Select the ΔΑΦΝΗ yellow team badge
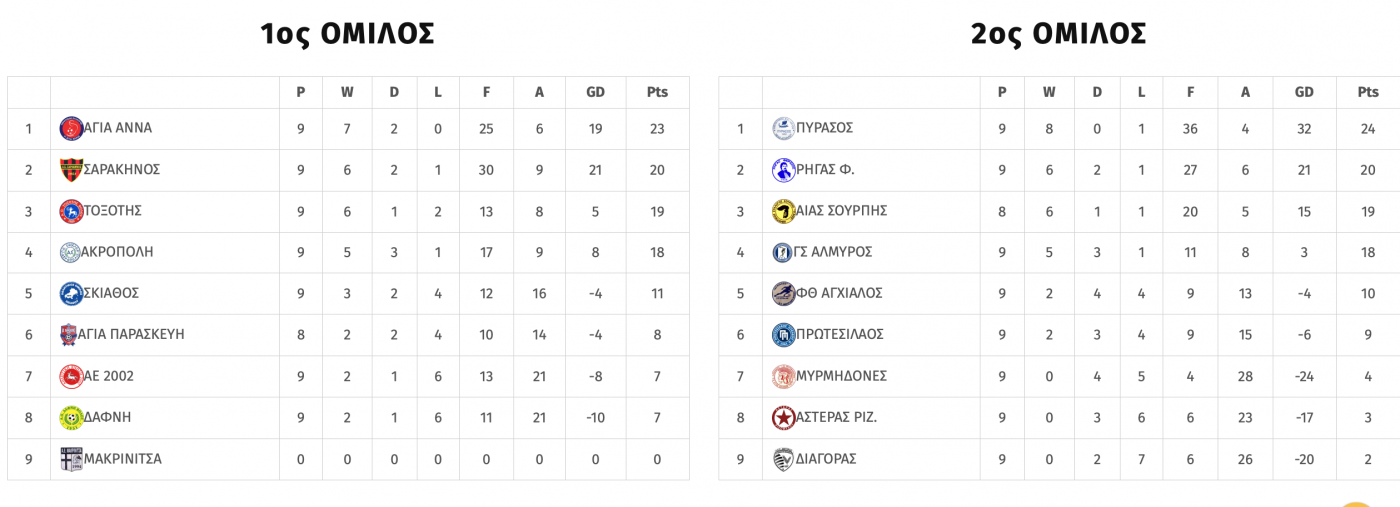Screen dimensions: 1400x507 tap(71, 417)
